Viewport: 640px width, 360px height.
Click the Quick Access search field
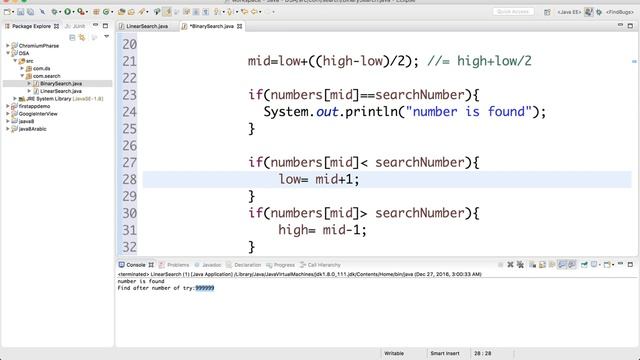[x=513, y=12]
